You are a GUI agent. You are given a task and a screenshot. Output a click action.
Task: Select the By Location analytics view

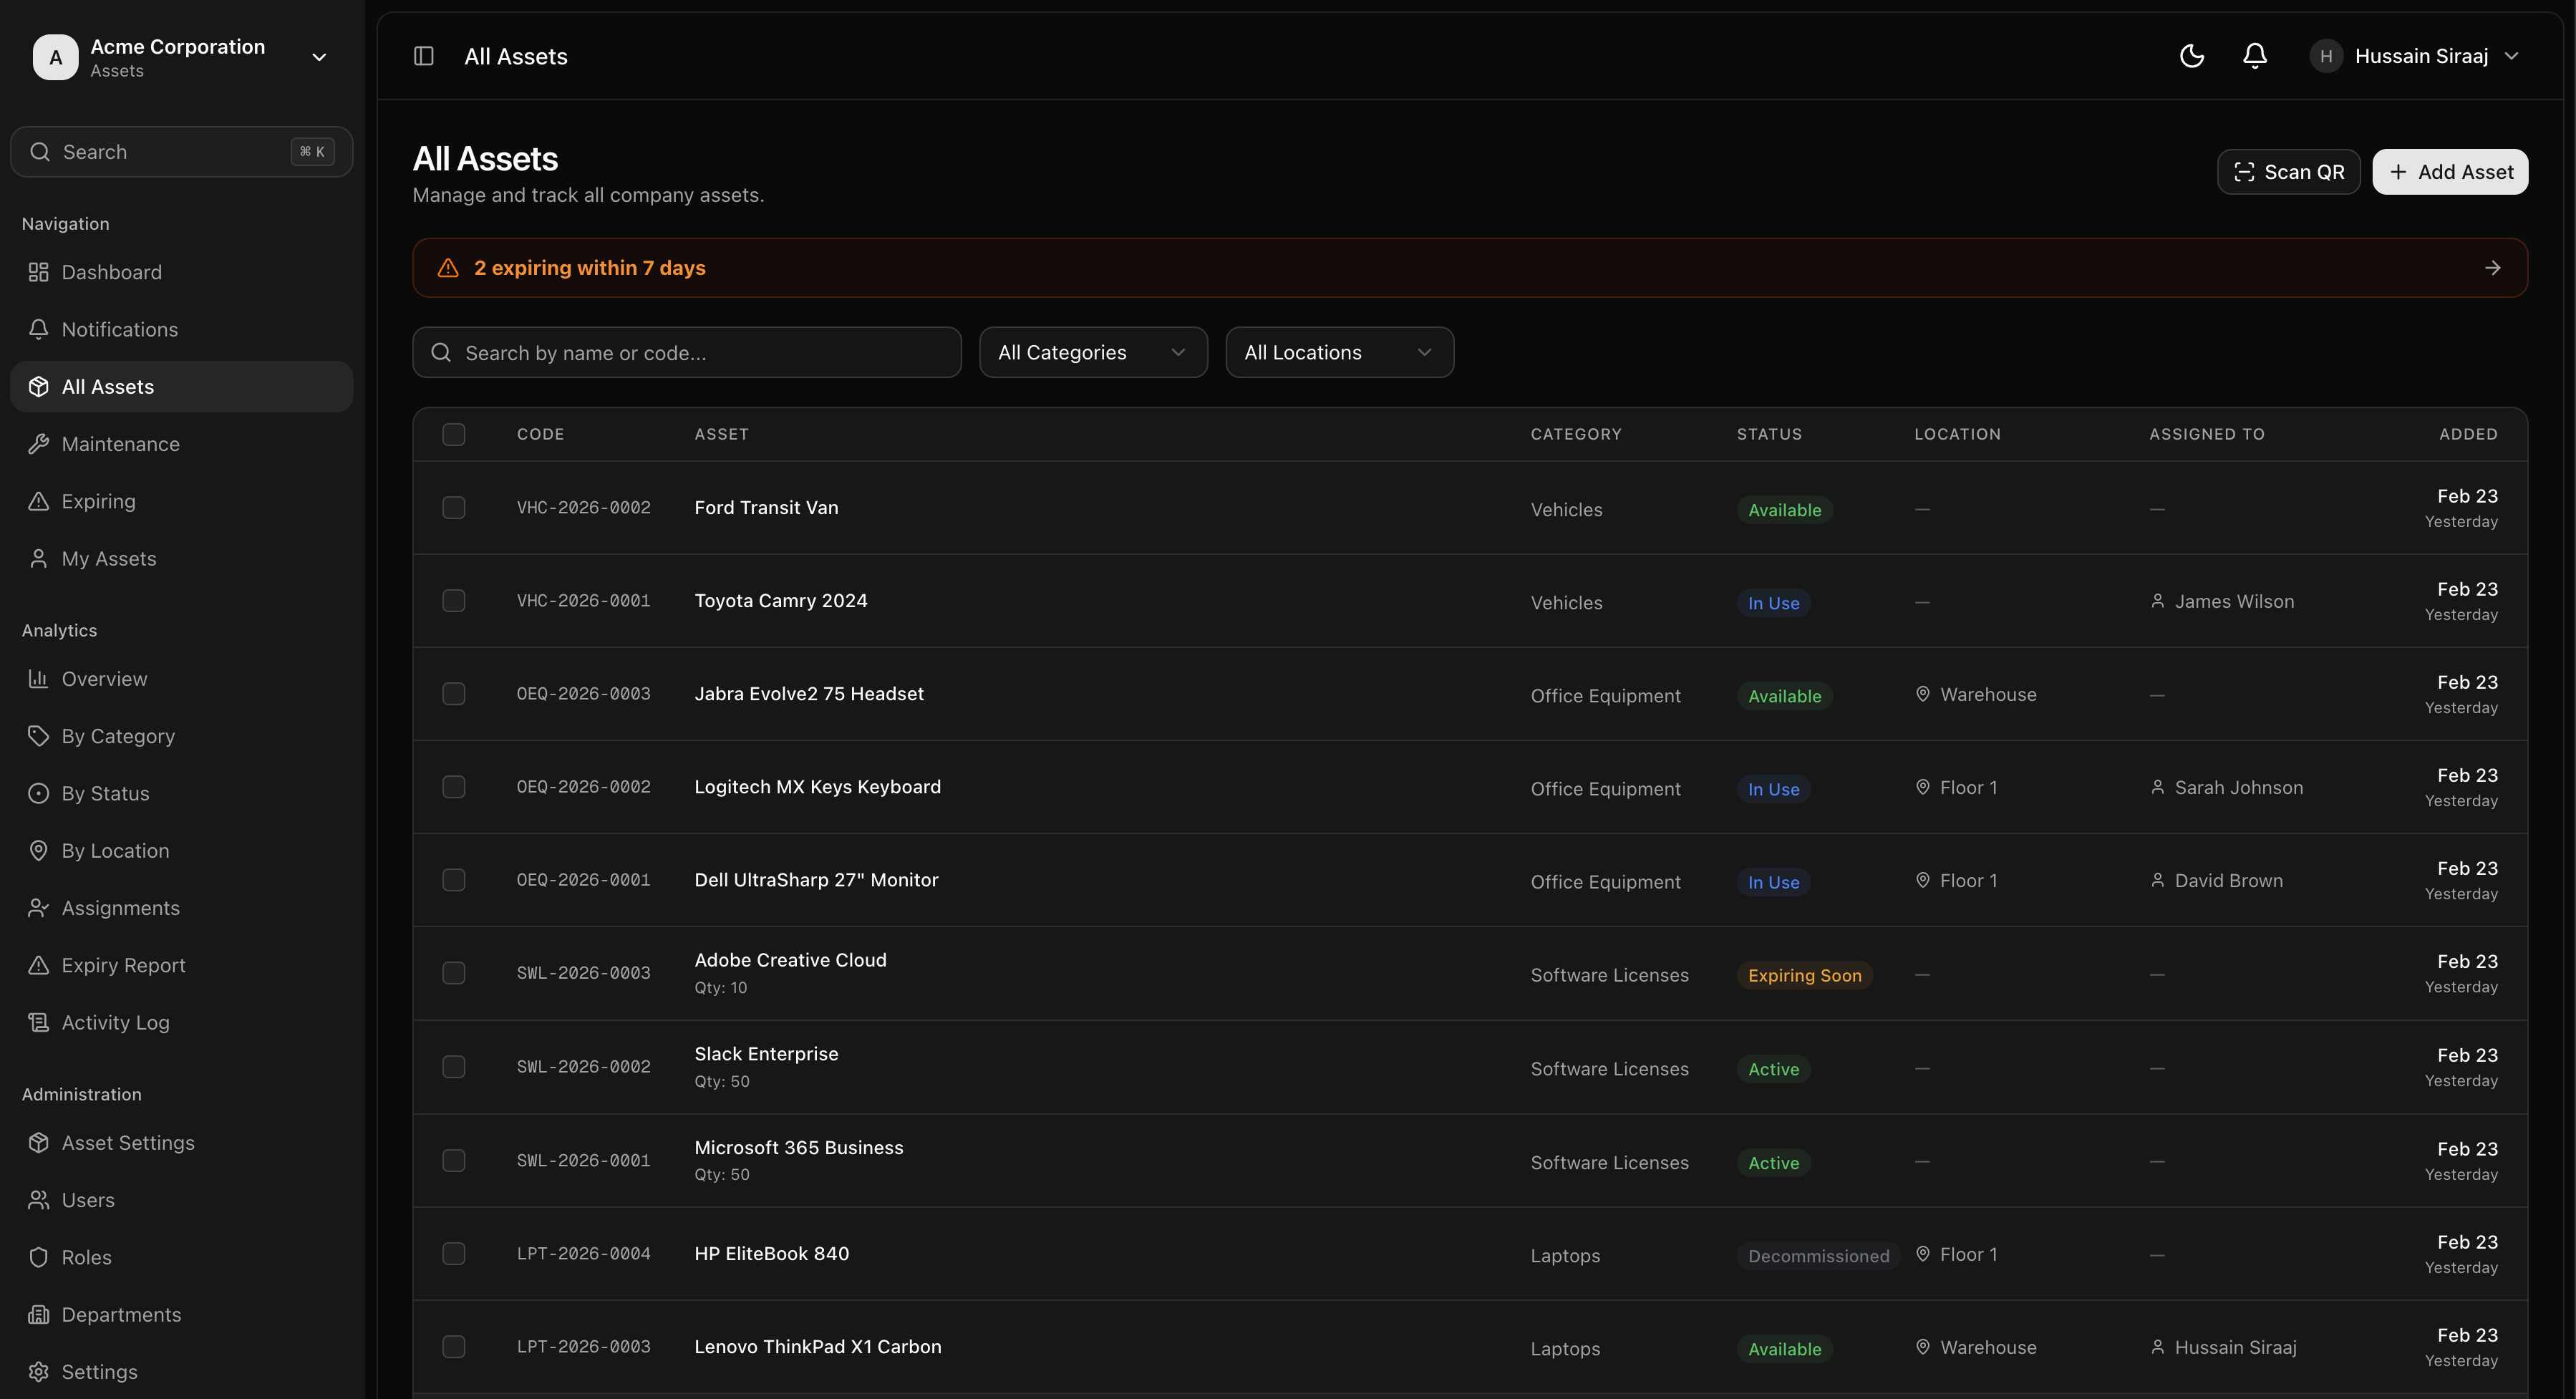coord(115,850)
